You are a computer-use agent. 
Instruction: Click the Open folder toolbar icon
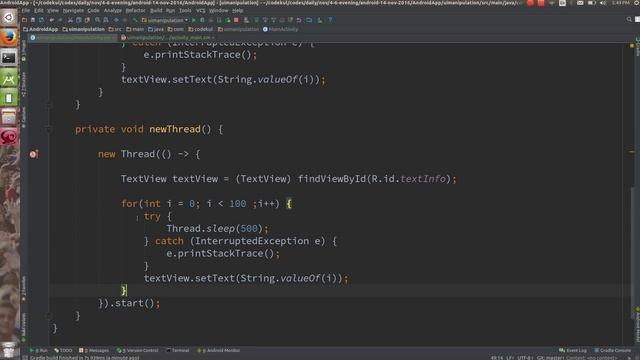coord(24,20)
